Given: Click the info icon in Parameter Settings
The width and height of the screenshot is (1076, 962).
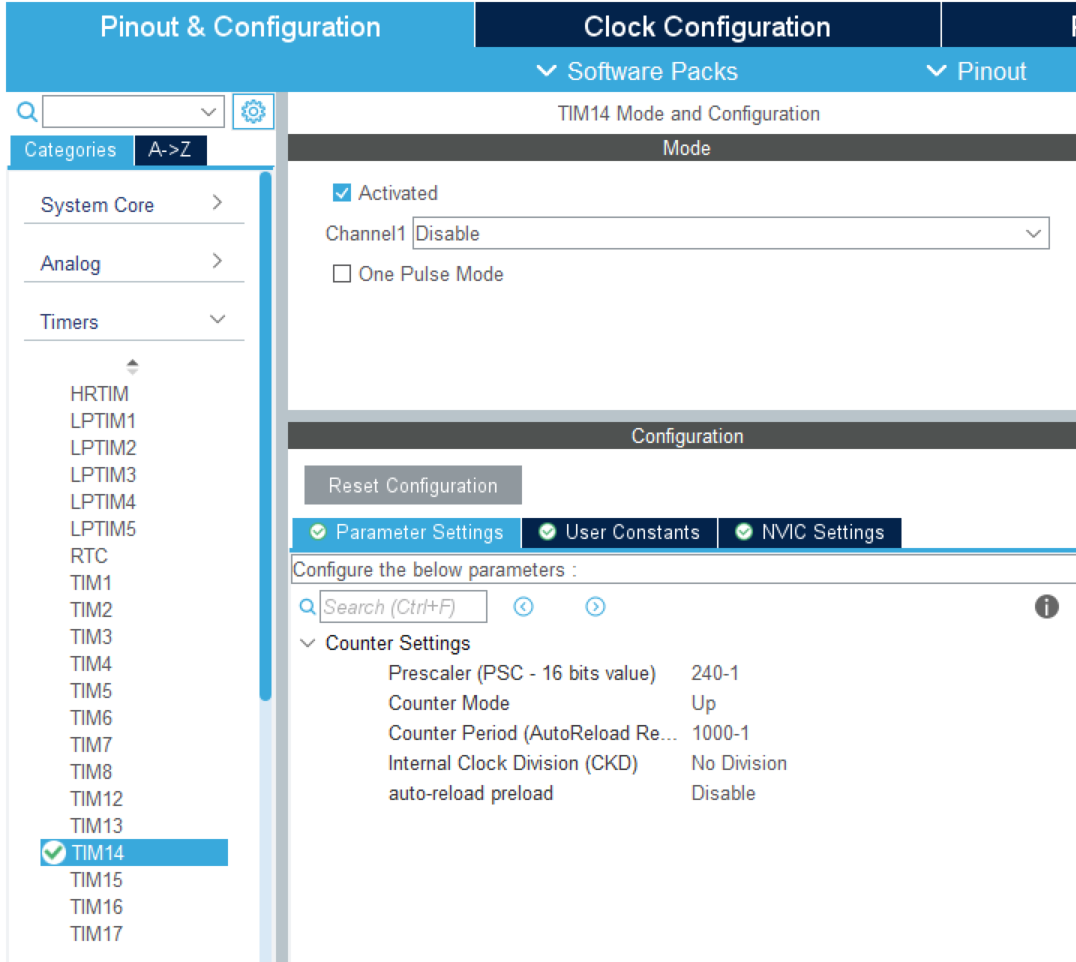Looking at the screenshot, I should point(1046,606).
